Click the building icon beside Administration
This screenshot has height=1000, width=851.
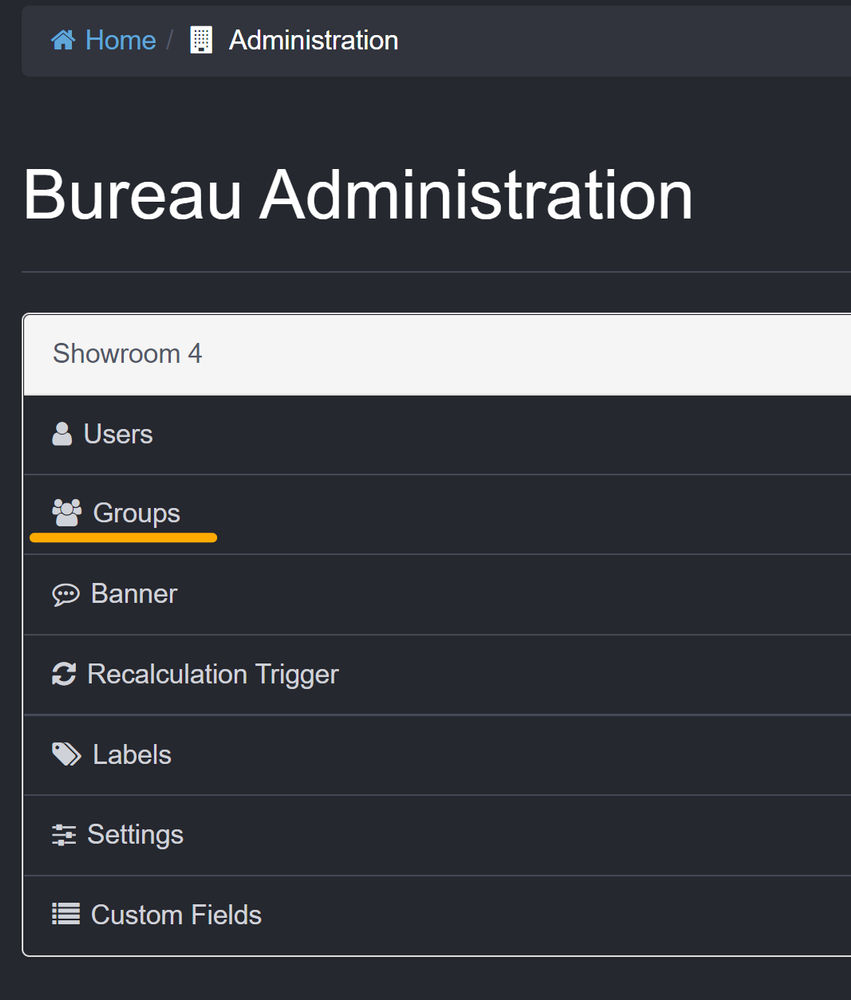[x=201, y=40]
